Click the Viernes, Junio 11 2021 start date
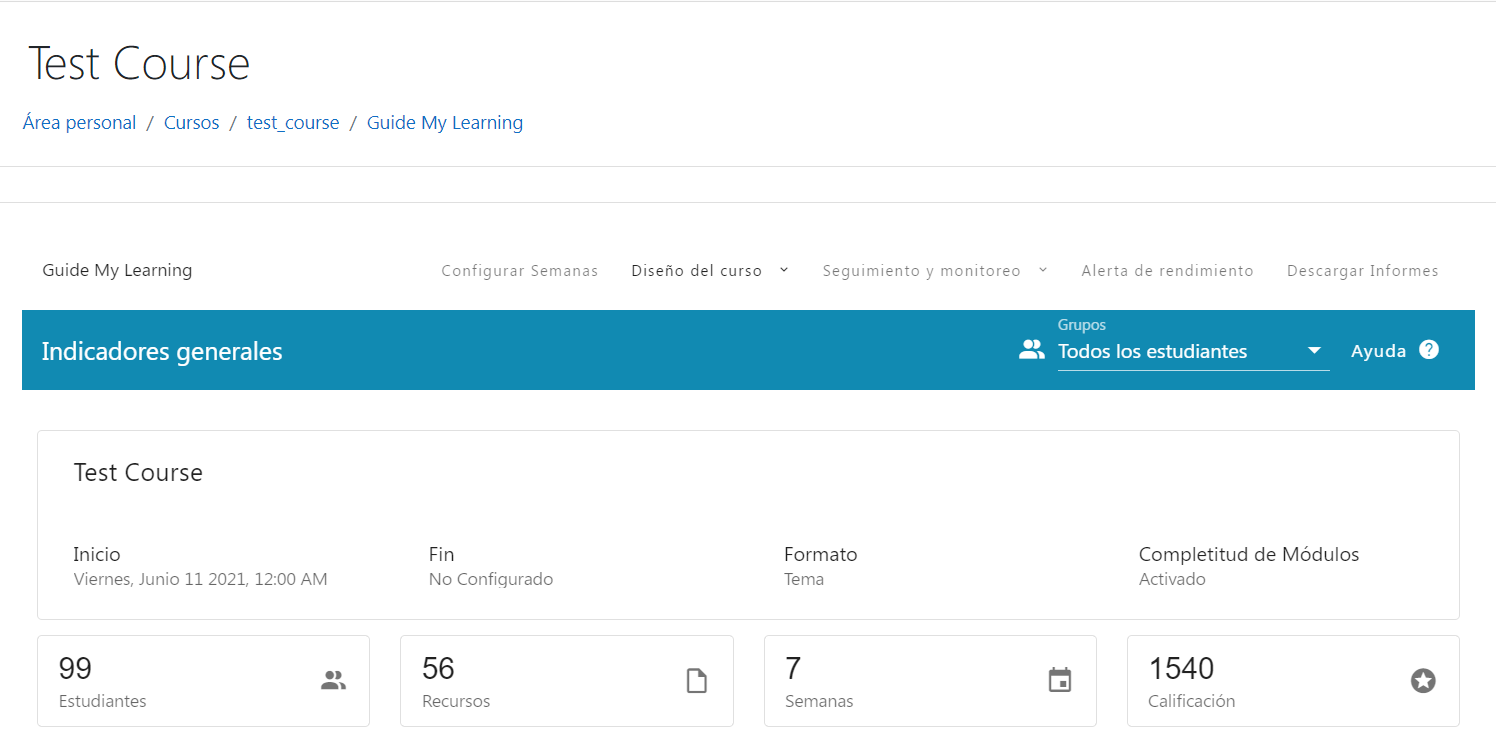 pyautogui.click(x=200, y=579)
